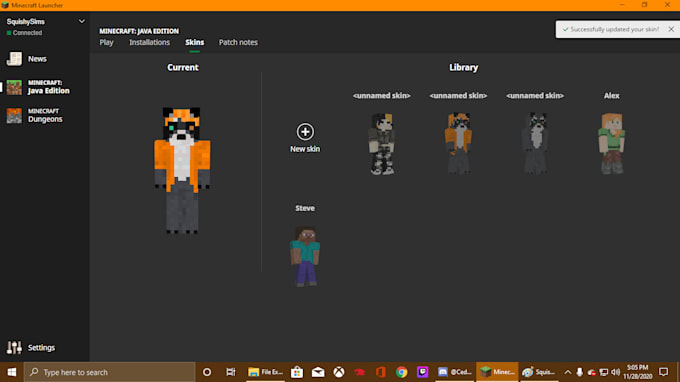Dismiss the skin updated notification
The width and height of the screenshot is (680, 382).
click(671, 29)
